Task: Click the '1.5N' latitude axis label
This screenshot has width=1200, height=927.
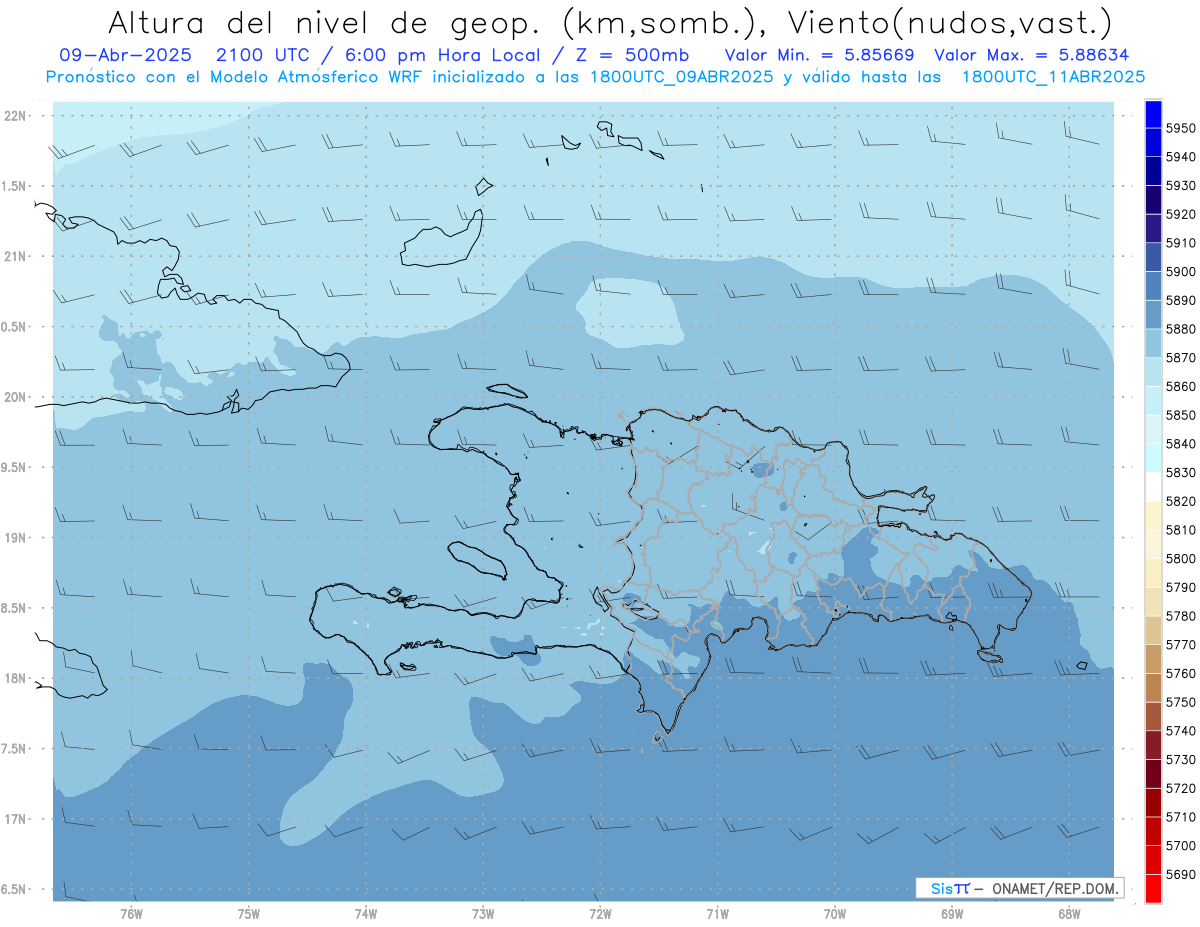Action: (15, 186)
